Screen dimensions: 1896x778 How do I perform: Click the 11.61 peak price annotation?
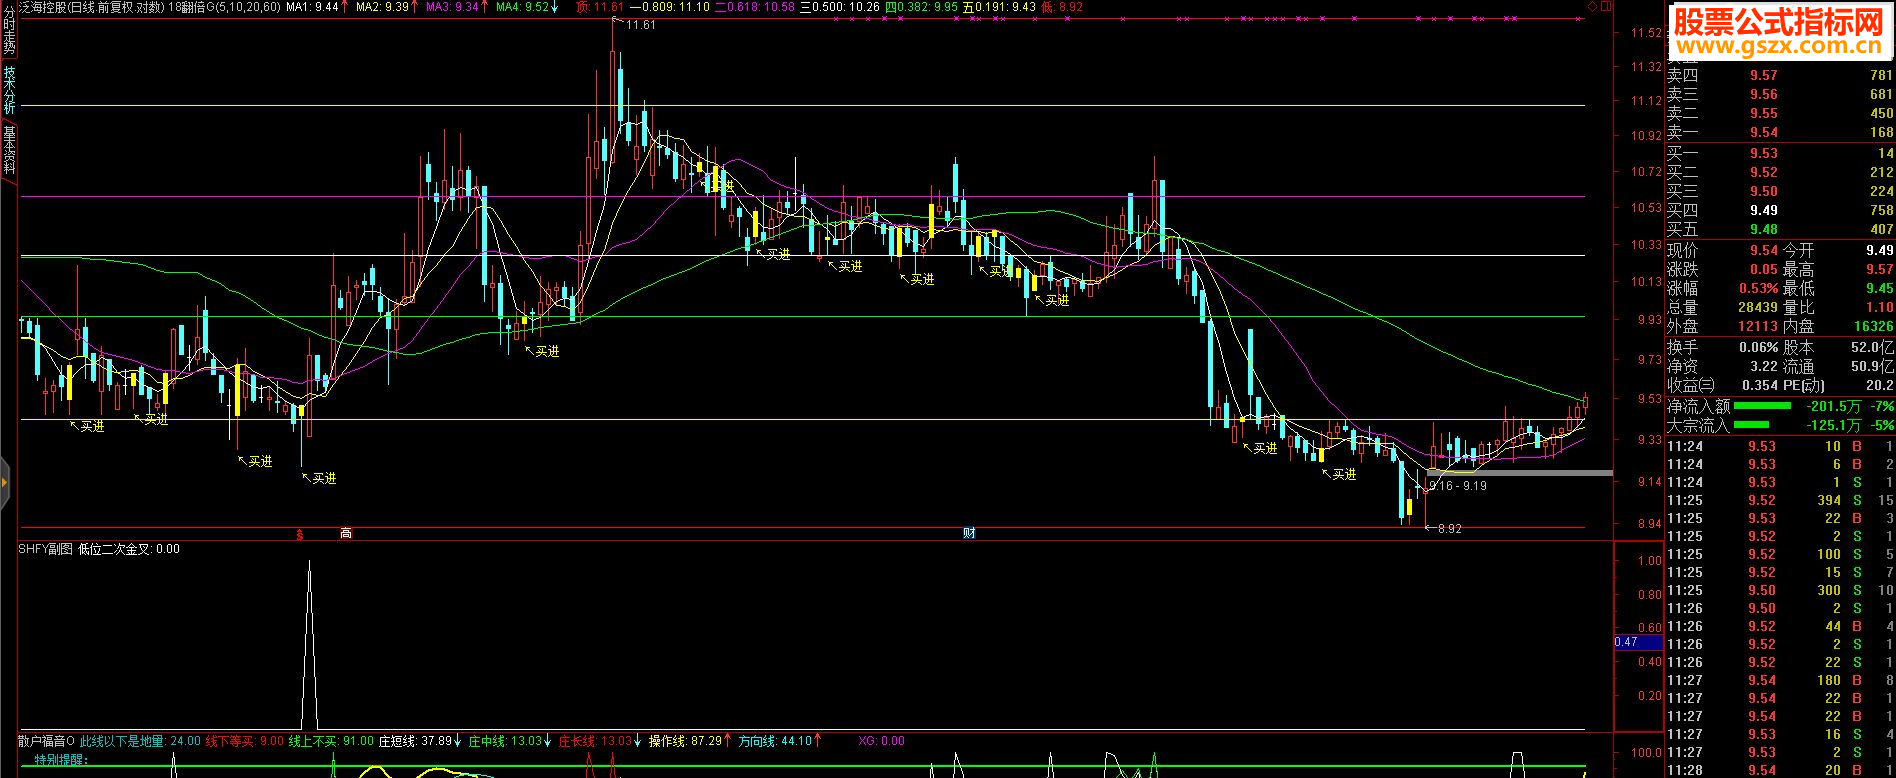pyautogui.click(x=641, y=25)
